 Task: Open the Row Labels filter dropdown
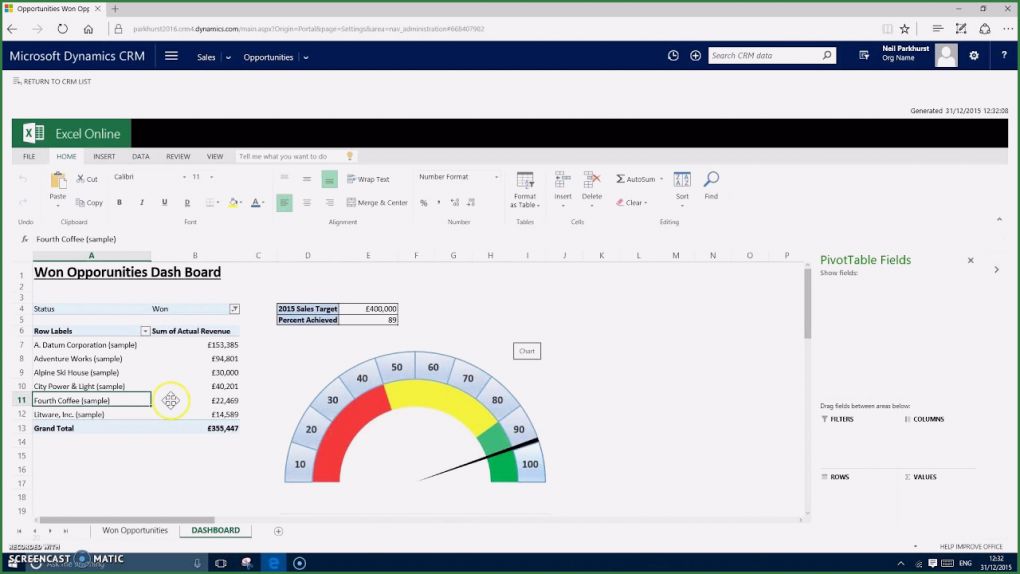[145, 331]
